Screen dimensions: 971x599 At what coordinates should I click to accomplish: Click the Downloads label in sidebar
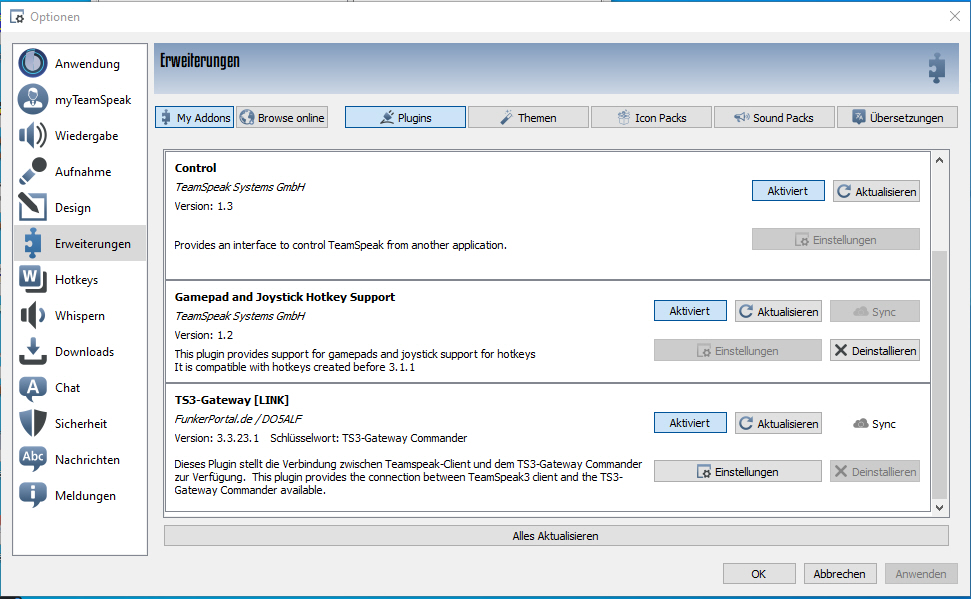pyautogui.click(x=84, y=351)
